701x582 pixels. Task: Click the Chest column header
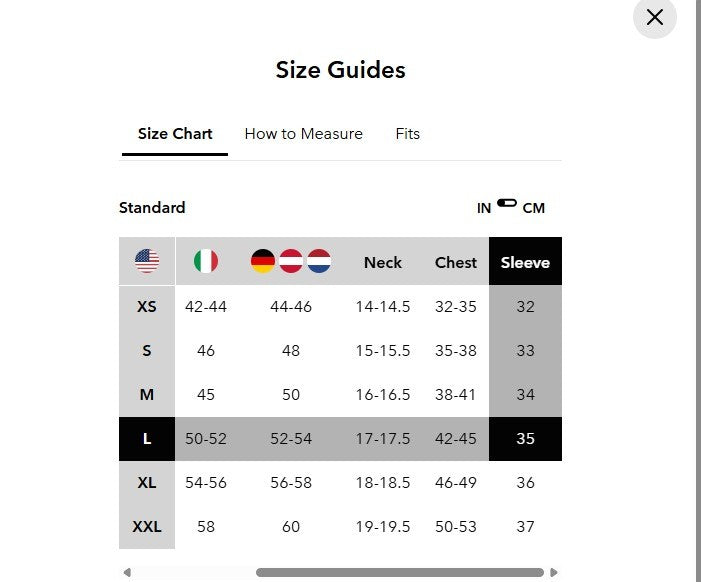click(x=456, y=262)
